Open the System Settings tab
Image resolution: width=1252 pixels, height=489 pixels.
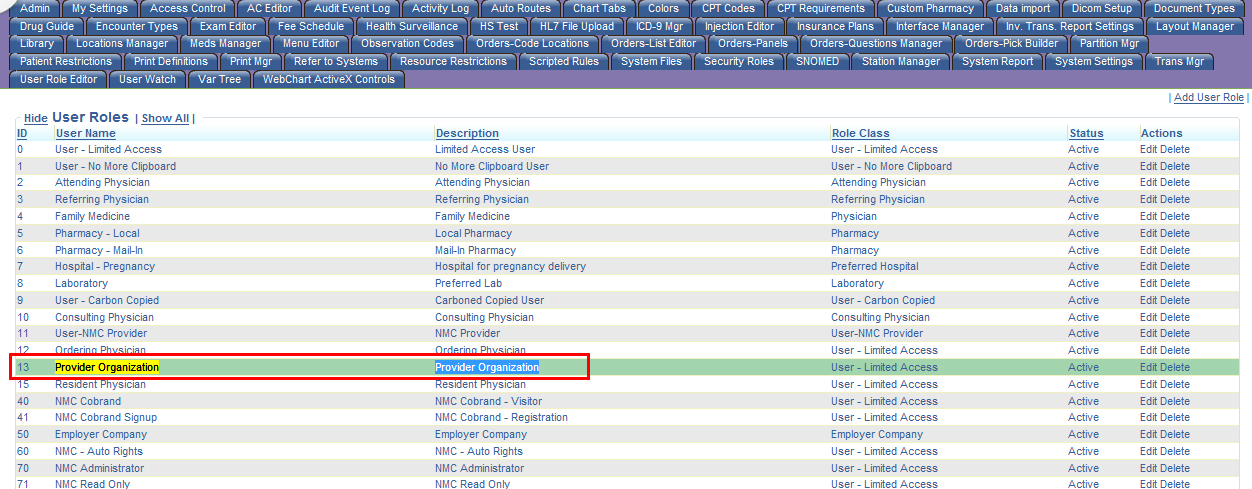point(1093,61)
